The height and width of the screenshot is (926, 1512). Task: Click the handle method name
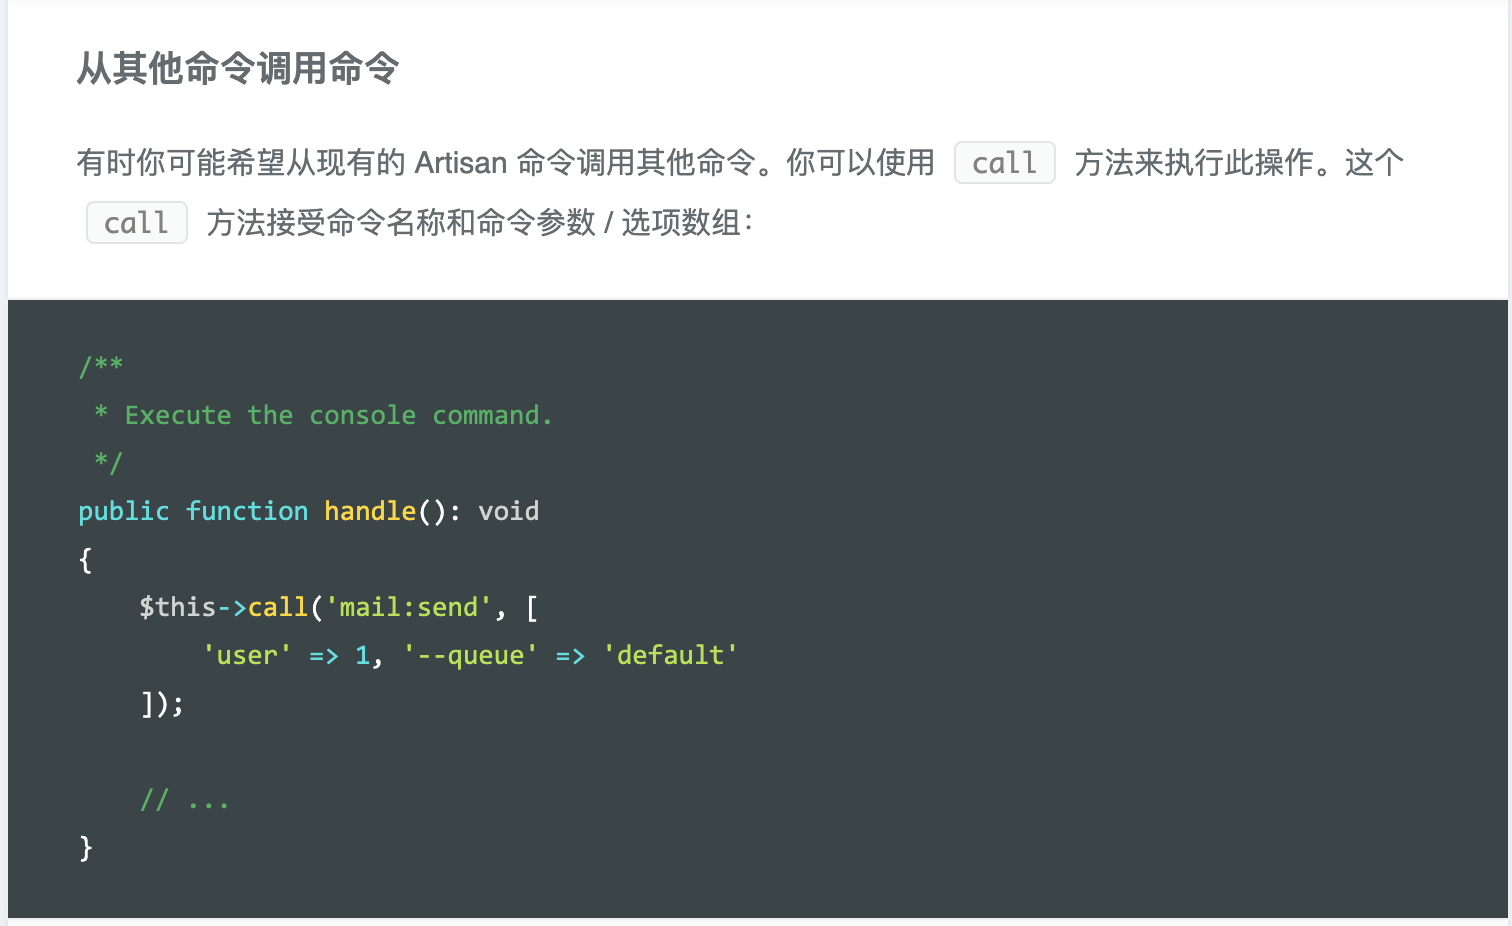point(370,511)
